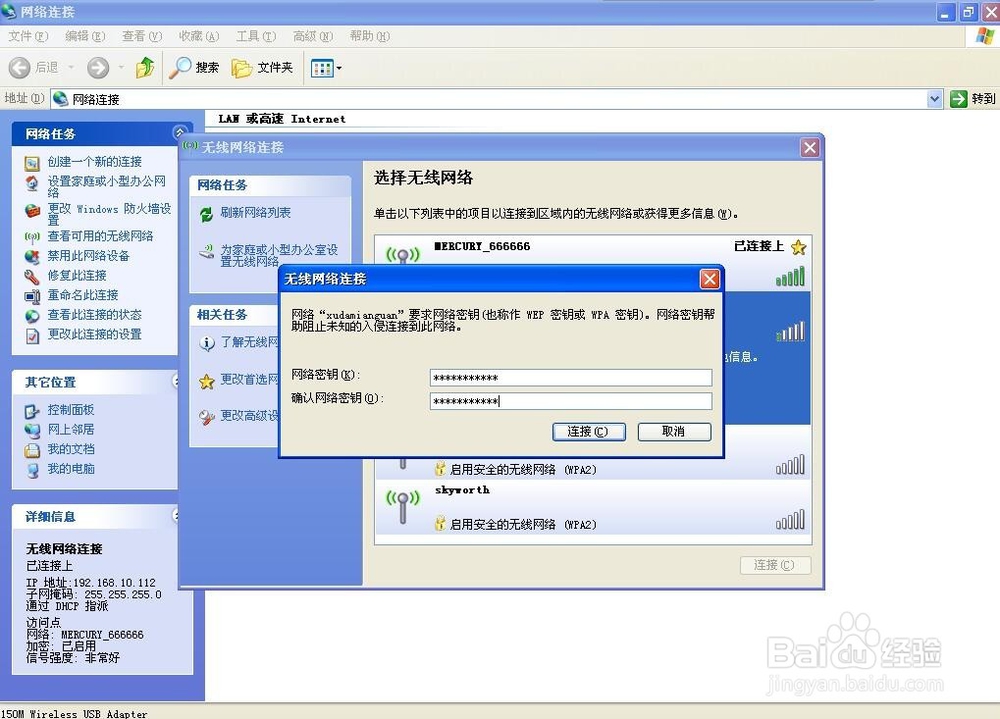Click 修复此连接 link
Image resolution: width=1000 pixels, height=719 pixels.
pos(77,276)
